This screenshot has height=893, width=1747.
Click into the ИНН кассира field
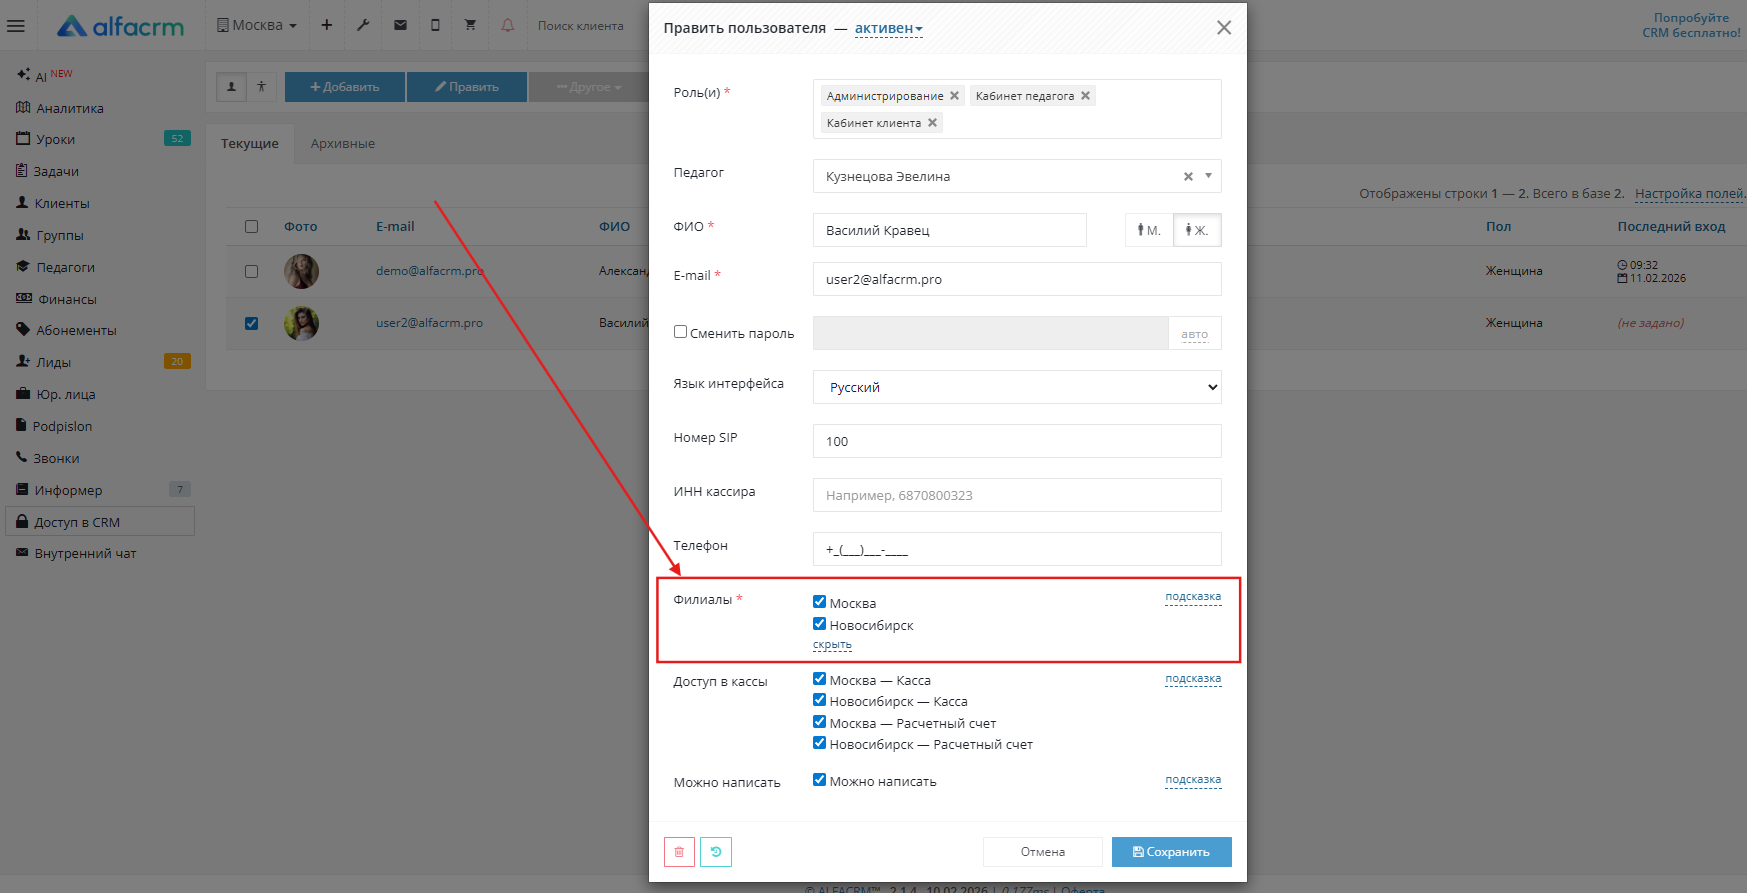1016,495
